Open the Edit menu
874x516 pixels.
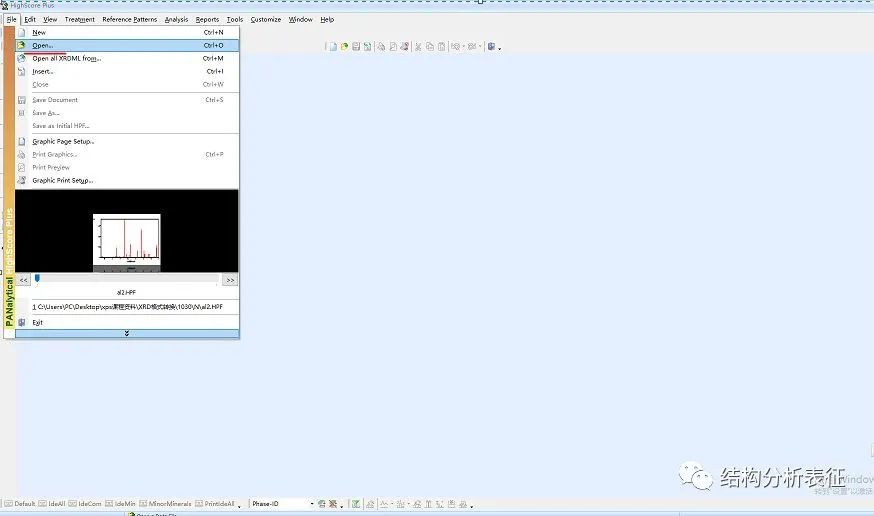[30, 20]
